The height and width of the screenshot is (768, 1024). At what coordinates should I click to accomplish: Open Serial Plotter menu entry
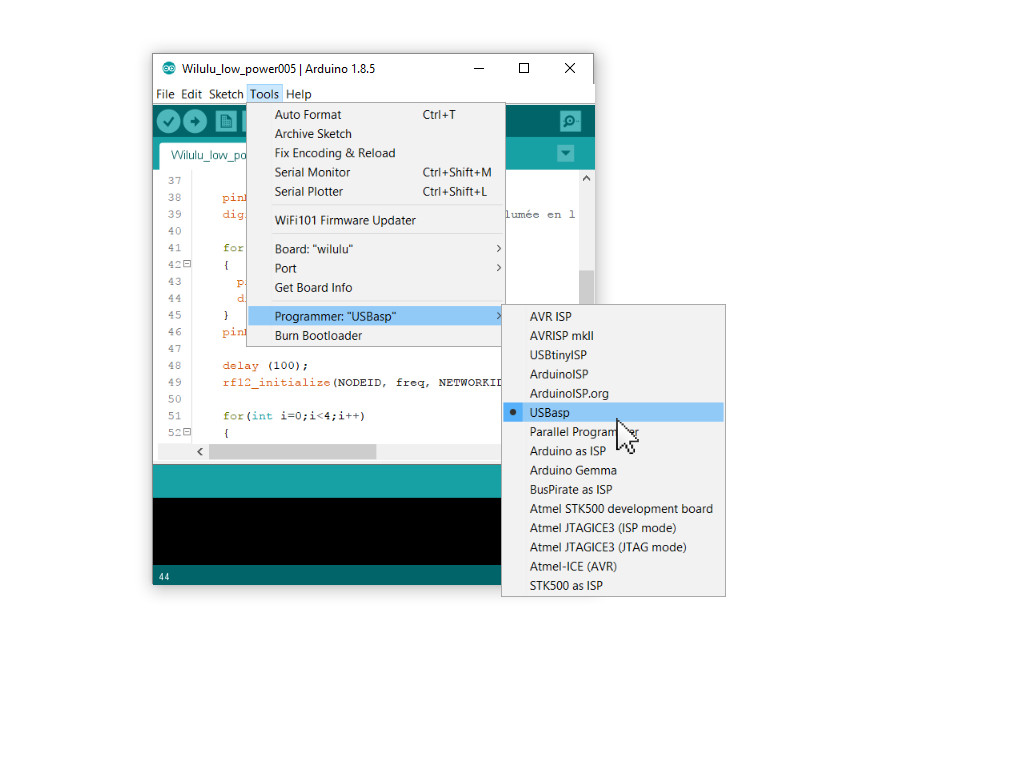(x=376, y=191)
